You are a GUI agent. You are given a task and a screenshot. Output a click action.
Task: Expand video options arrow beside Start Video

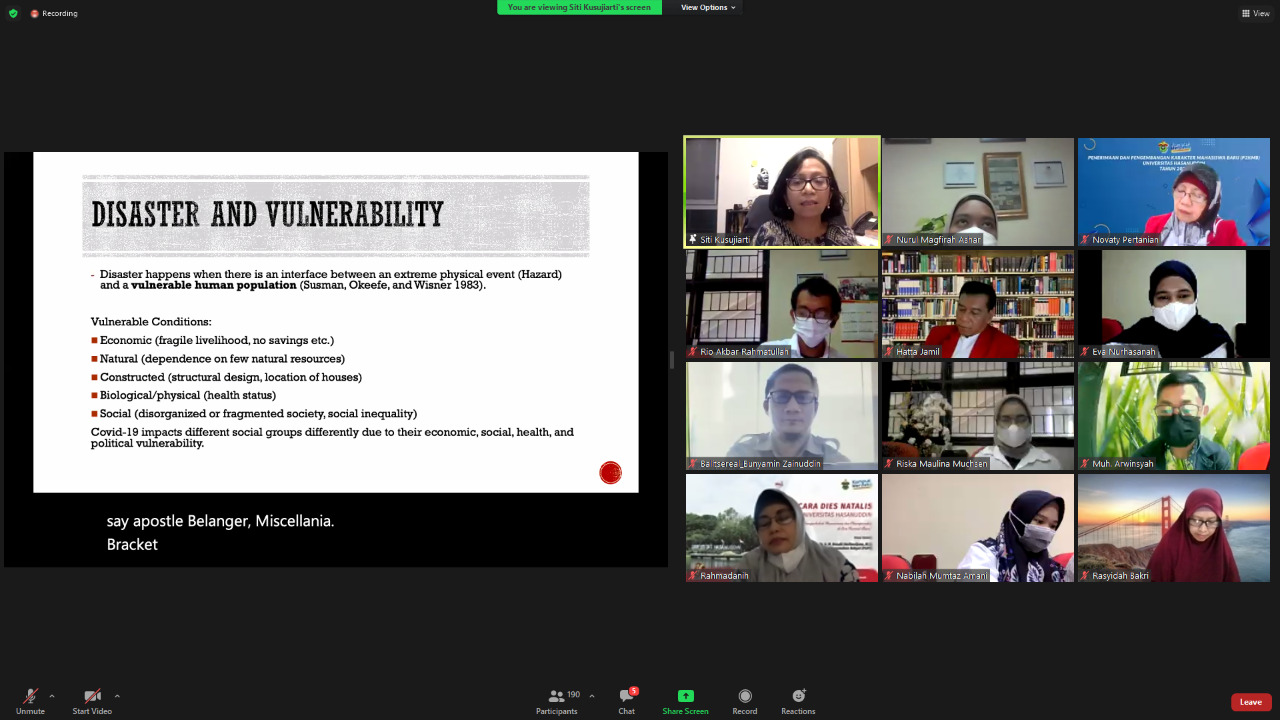(117, 696)
